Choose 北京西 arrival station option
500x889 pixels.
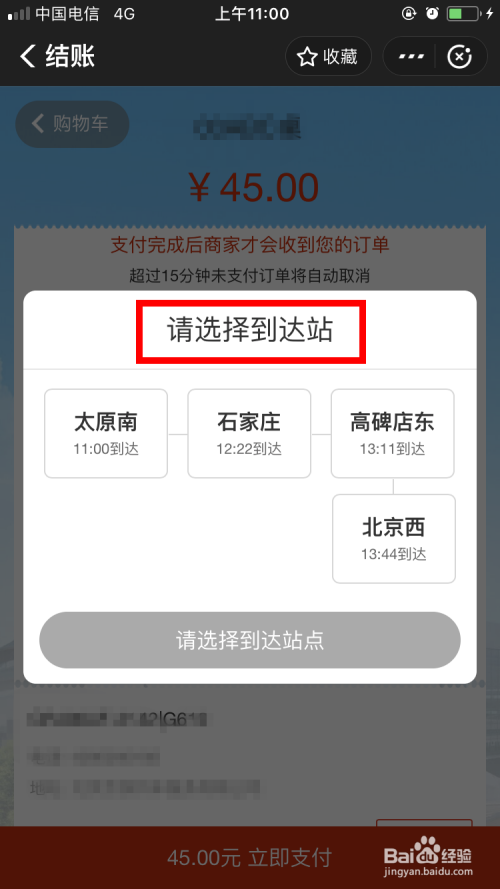(x=393, y=539)
